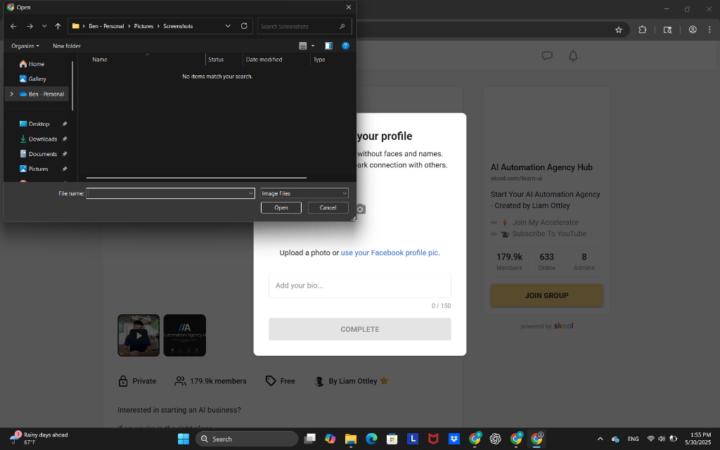720x450 pixels.
Task: Go up one folder level
Action: pos(58,26)
